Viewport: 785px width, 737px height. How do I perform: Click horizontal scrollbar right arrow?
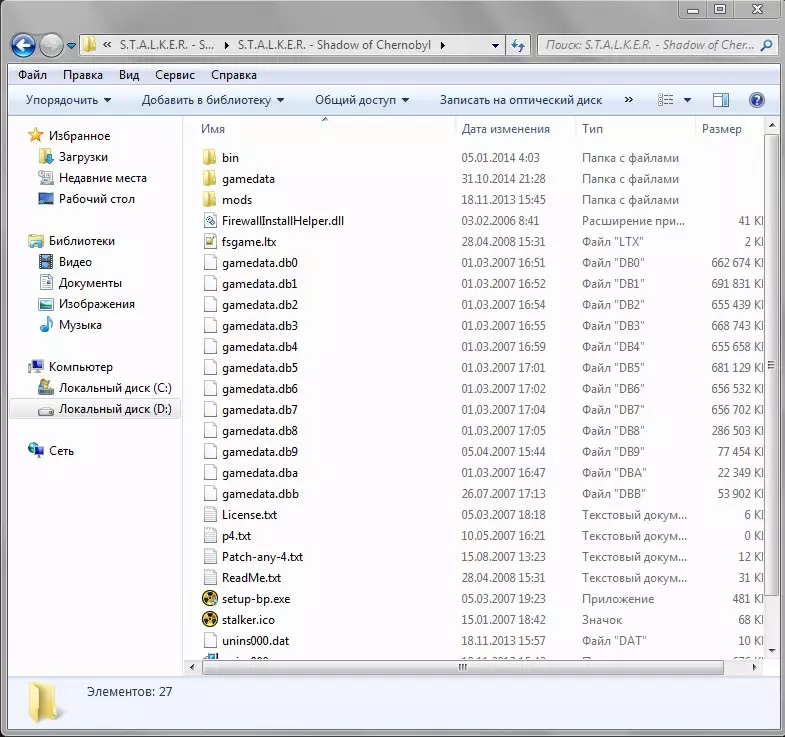(x=754, y=667)
